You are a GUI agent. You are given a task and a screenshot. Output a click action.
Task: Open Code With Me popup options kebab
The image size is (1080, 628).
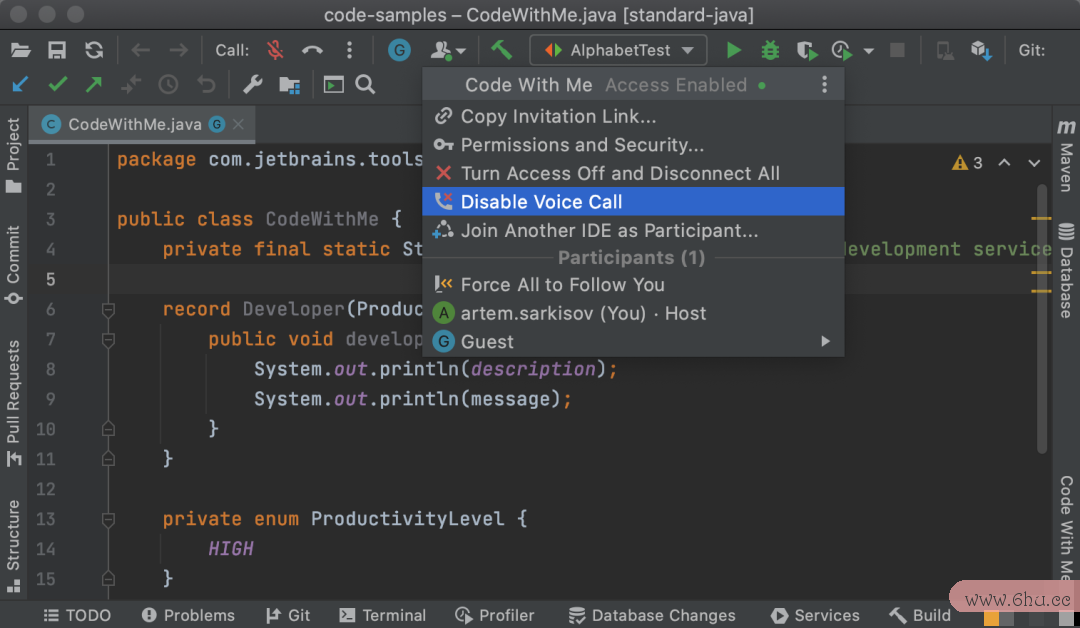(824, 85)
